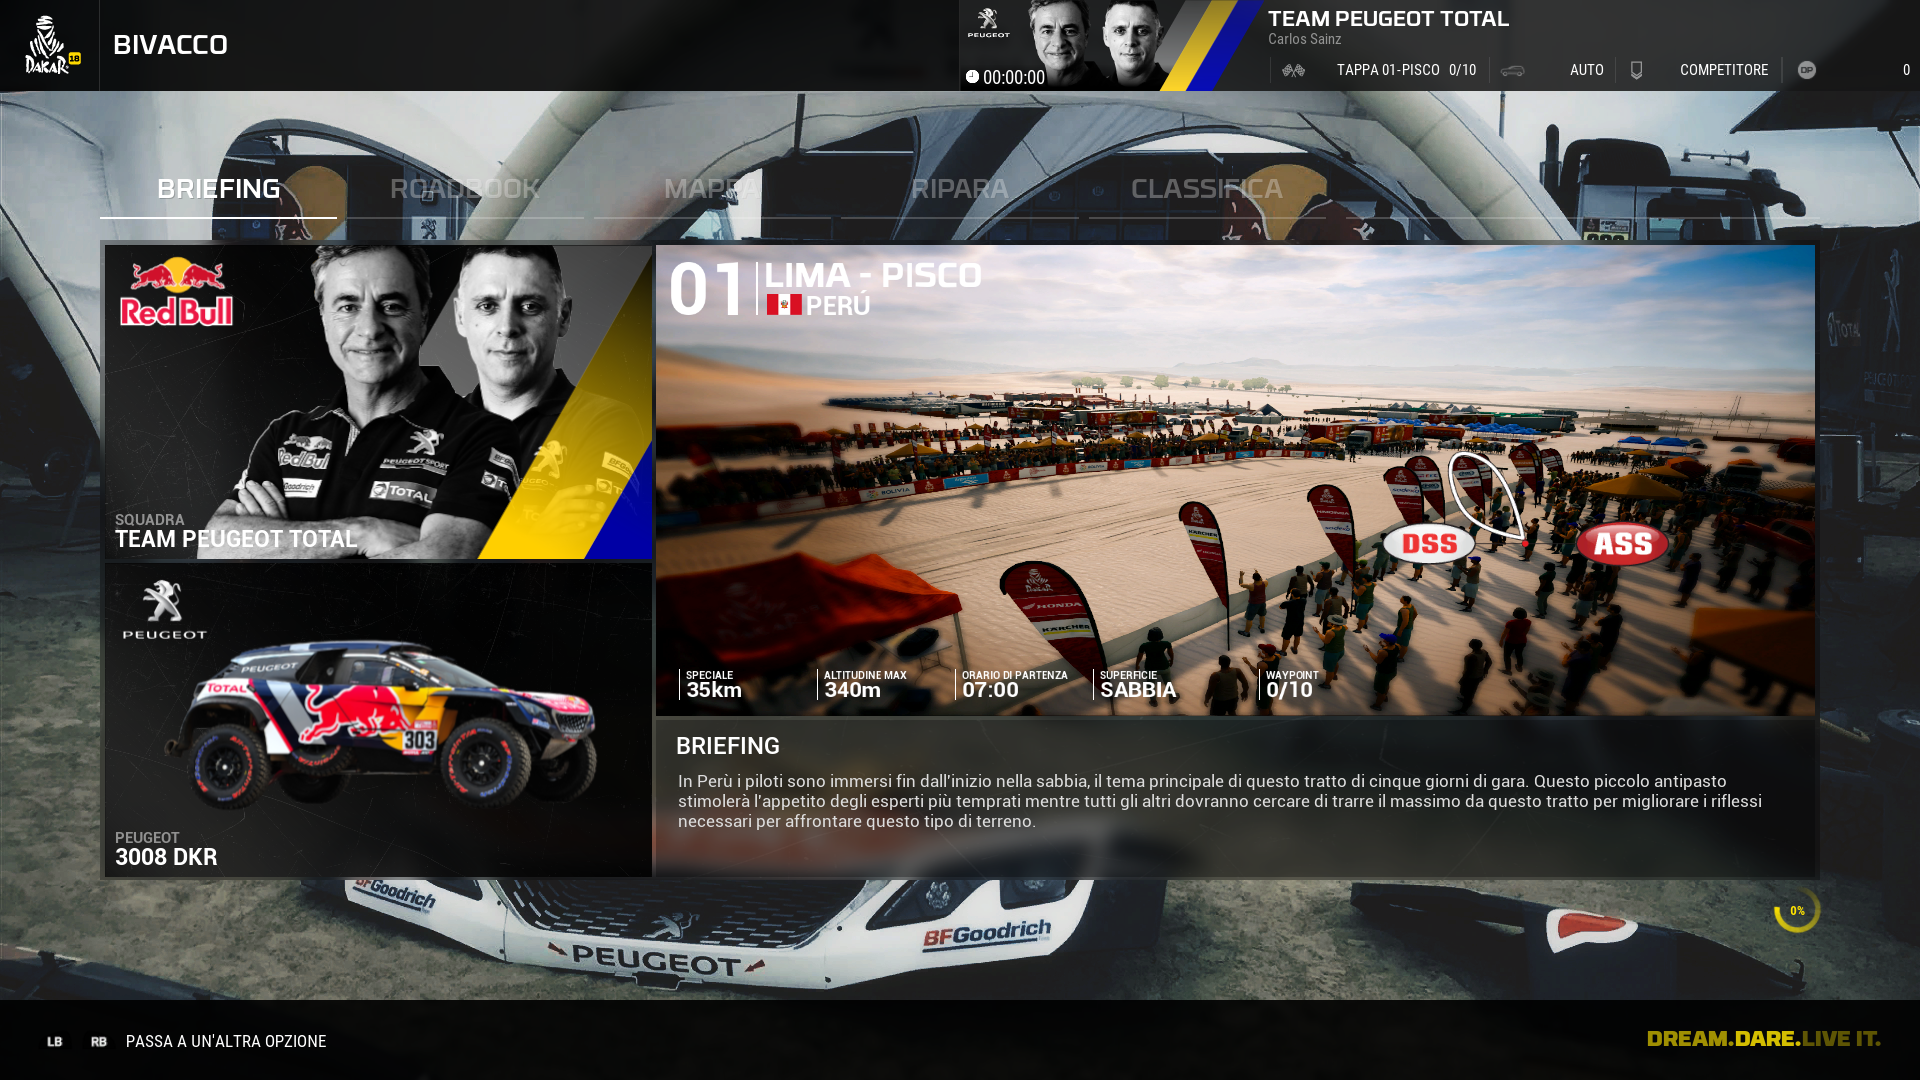Switch to the ROADBOOK tab
Image resolution: width=1920 pixels, height=1080 pixels.
point(465,189)
